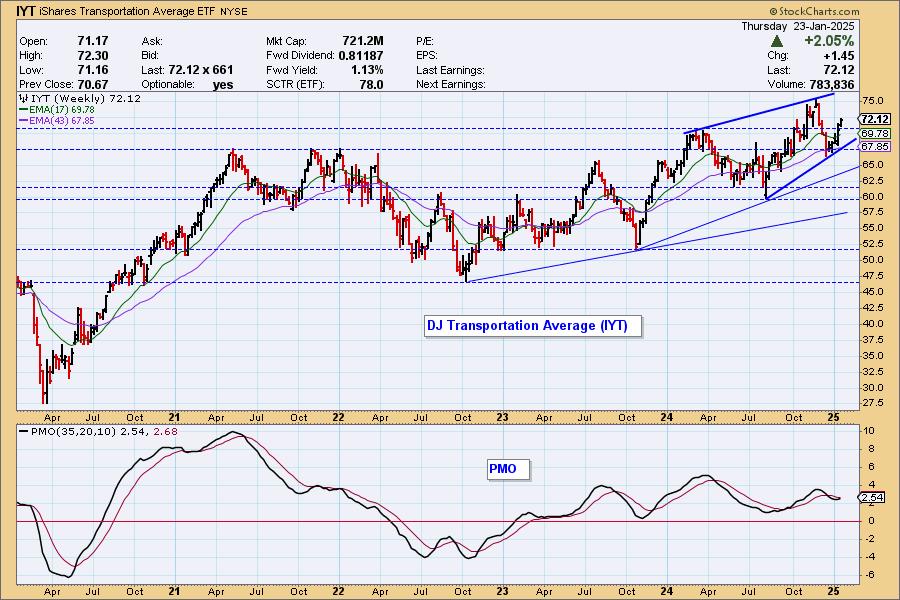
Task: Click the Optionable value yes
Action: click(223, 85)
